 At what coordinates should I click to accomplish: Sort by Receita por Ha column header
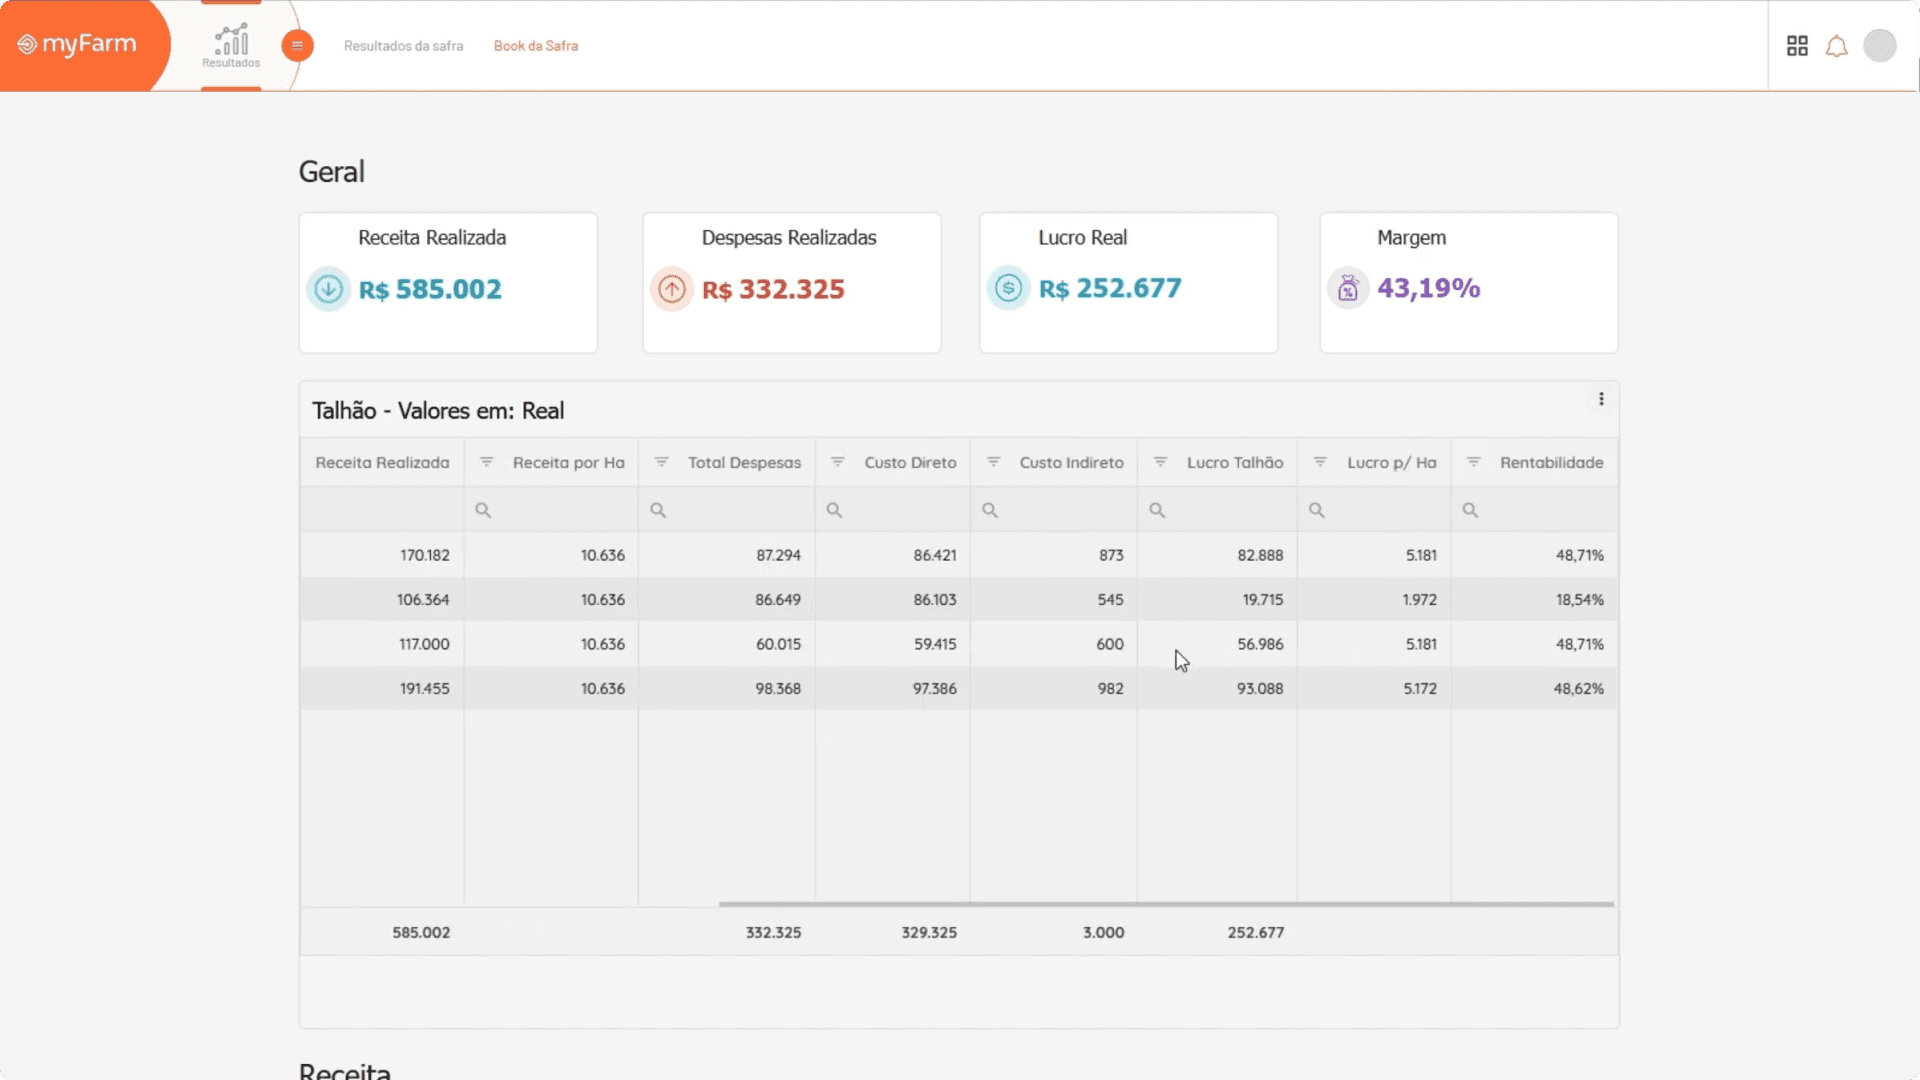tap(568, 463)
